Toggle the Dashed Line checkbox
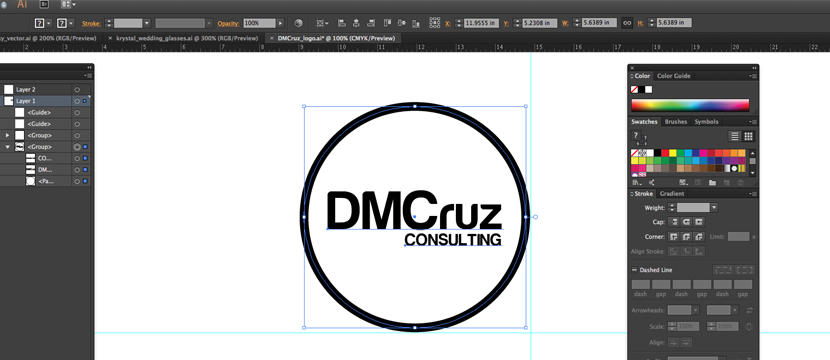The image size is (830, 360). [x=634, y=270]
